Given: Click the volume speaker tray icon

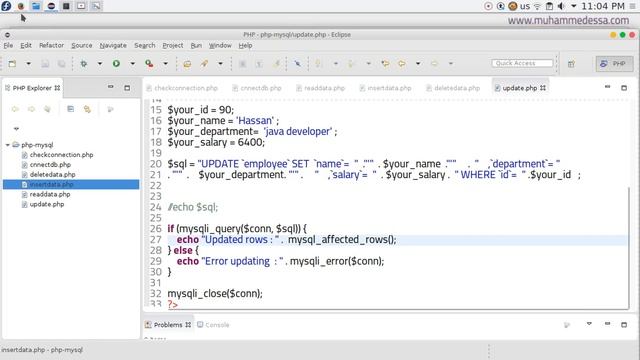Looking at the screenshot, I should tap(562, 6).
